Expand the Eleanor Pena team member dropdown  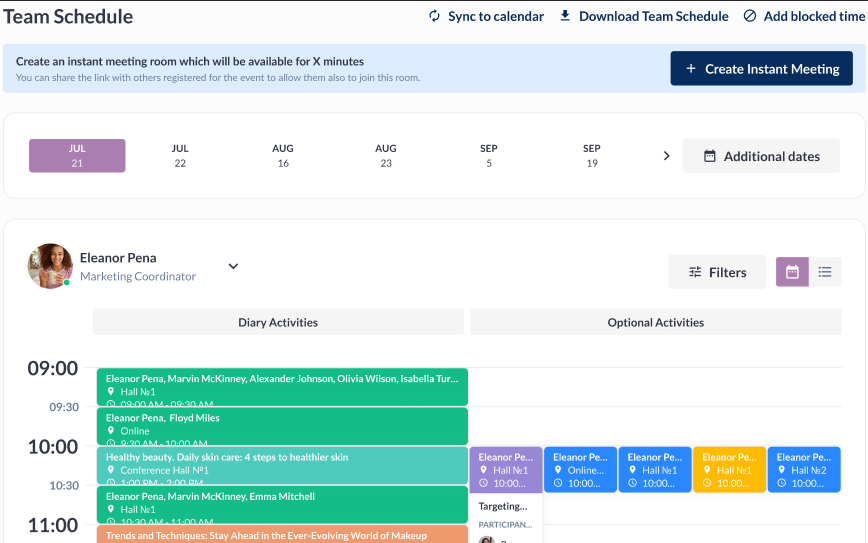[233, 266]
